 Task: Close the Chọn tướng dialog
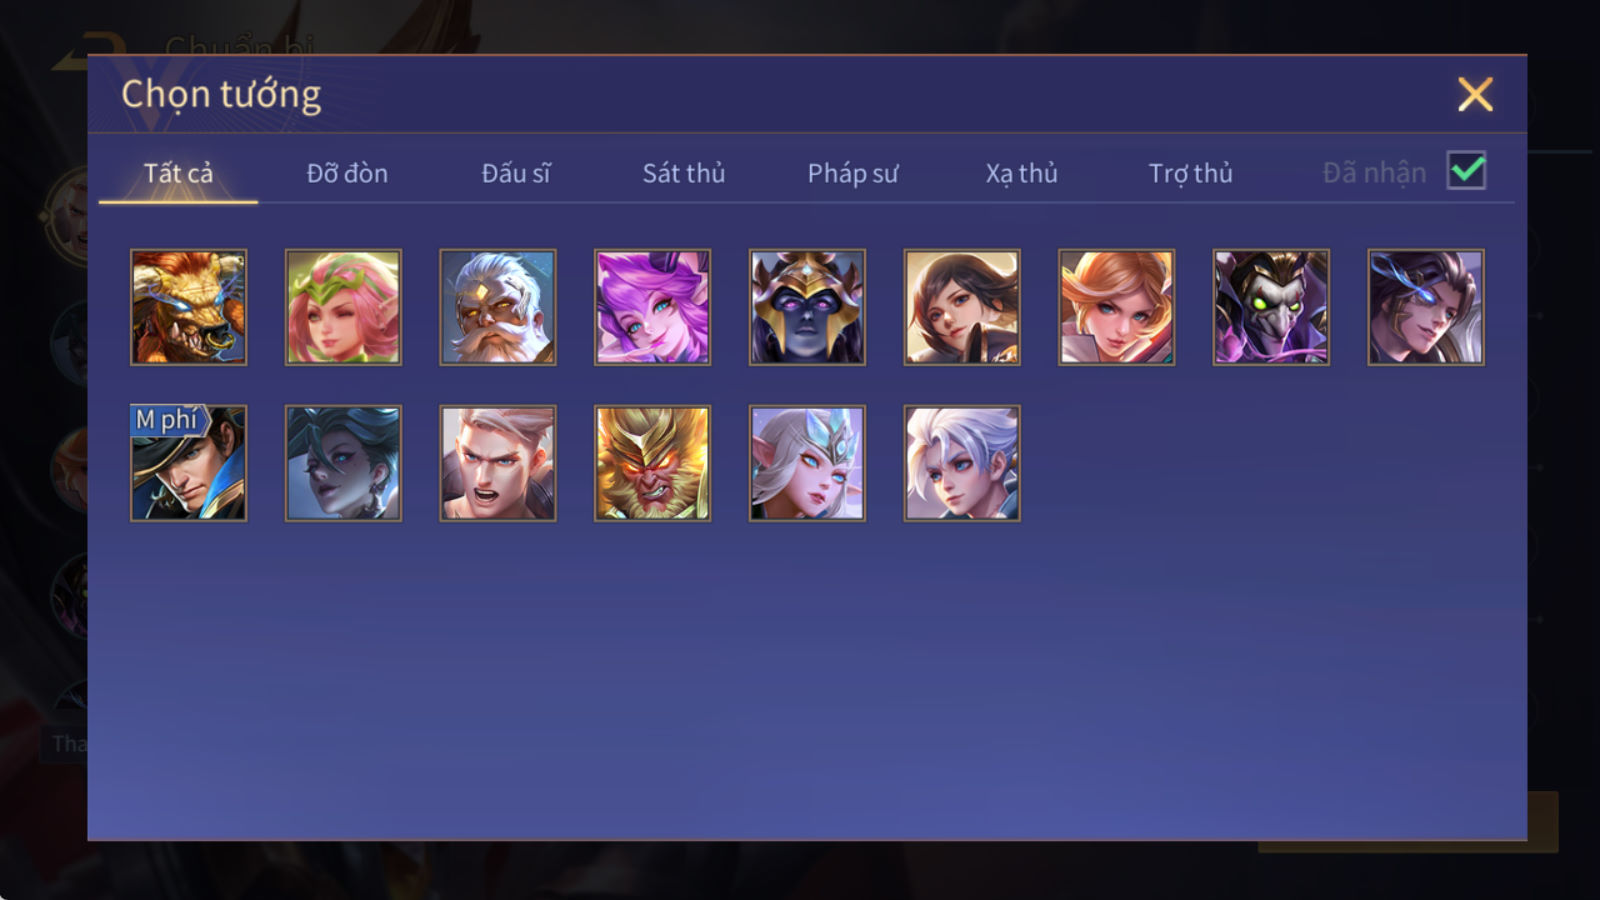pos(1475,95)
